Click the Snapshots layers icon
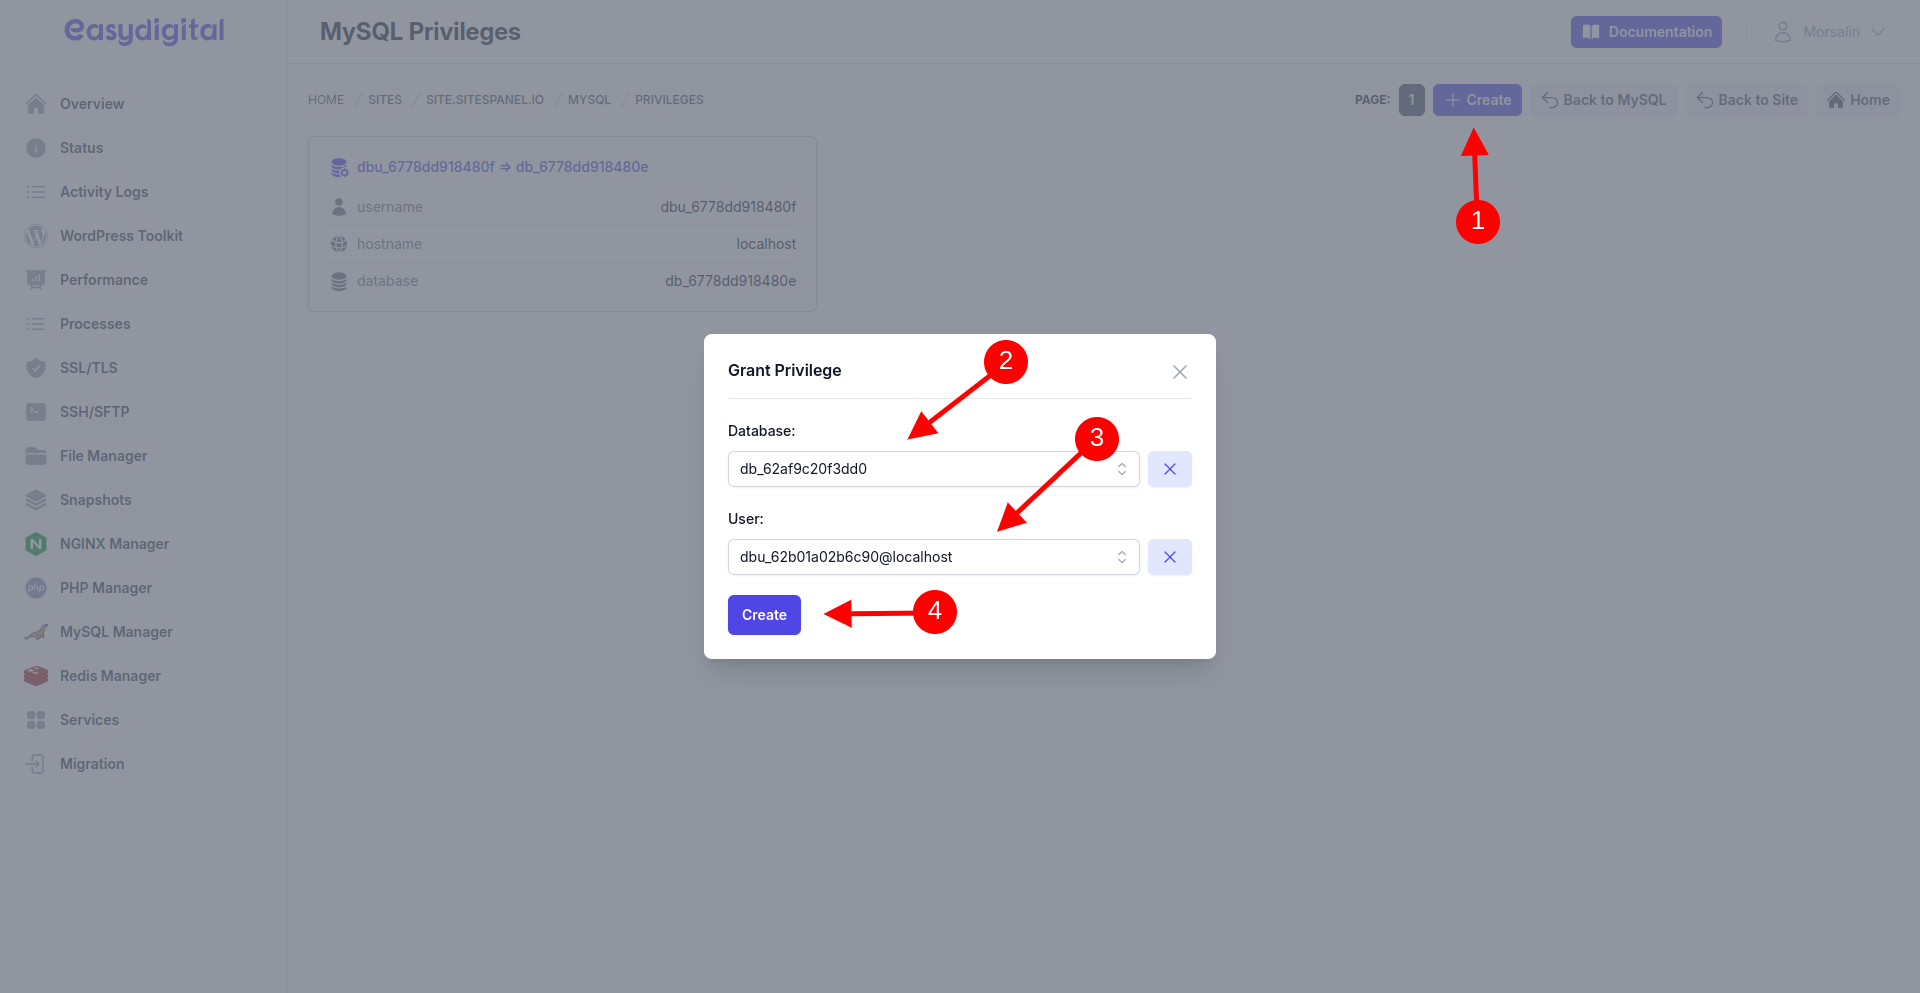This screenshot has width=1920, height=993. coord(36,500)
